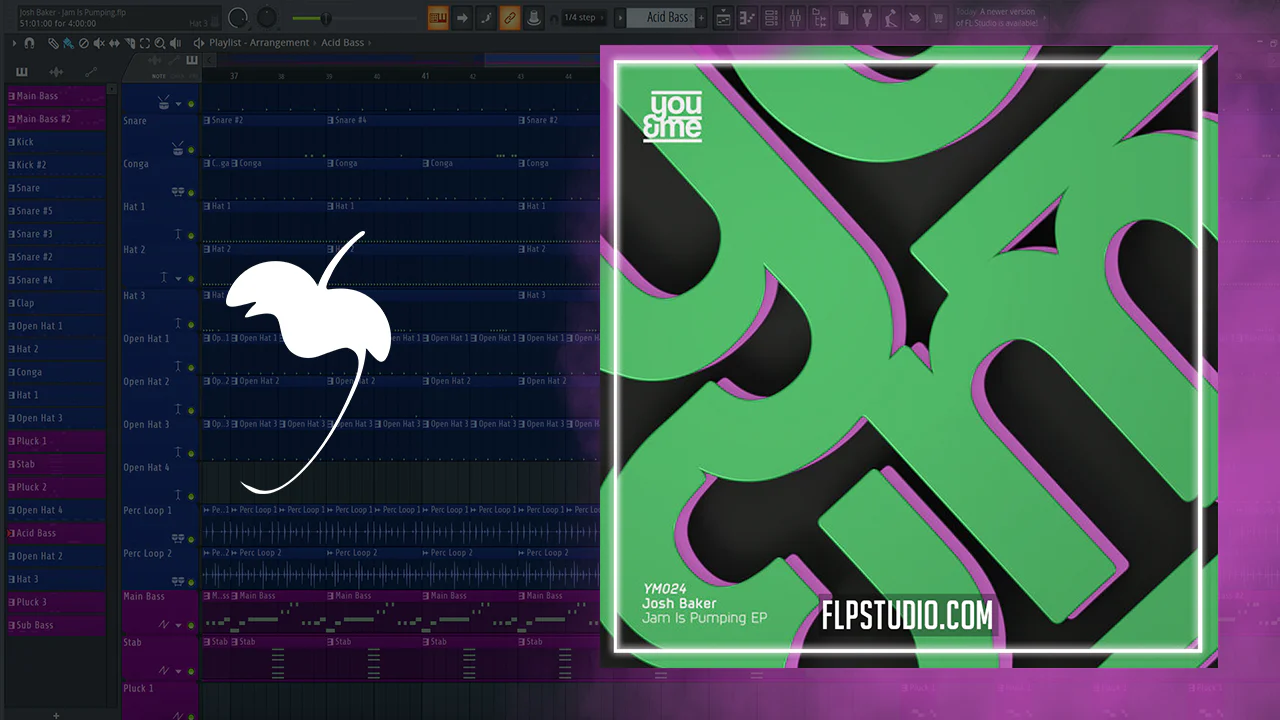
Task: Toggle the multilink to controllers button
Action: click(509, 17)
